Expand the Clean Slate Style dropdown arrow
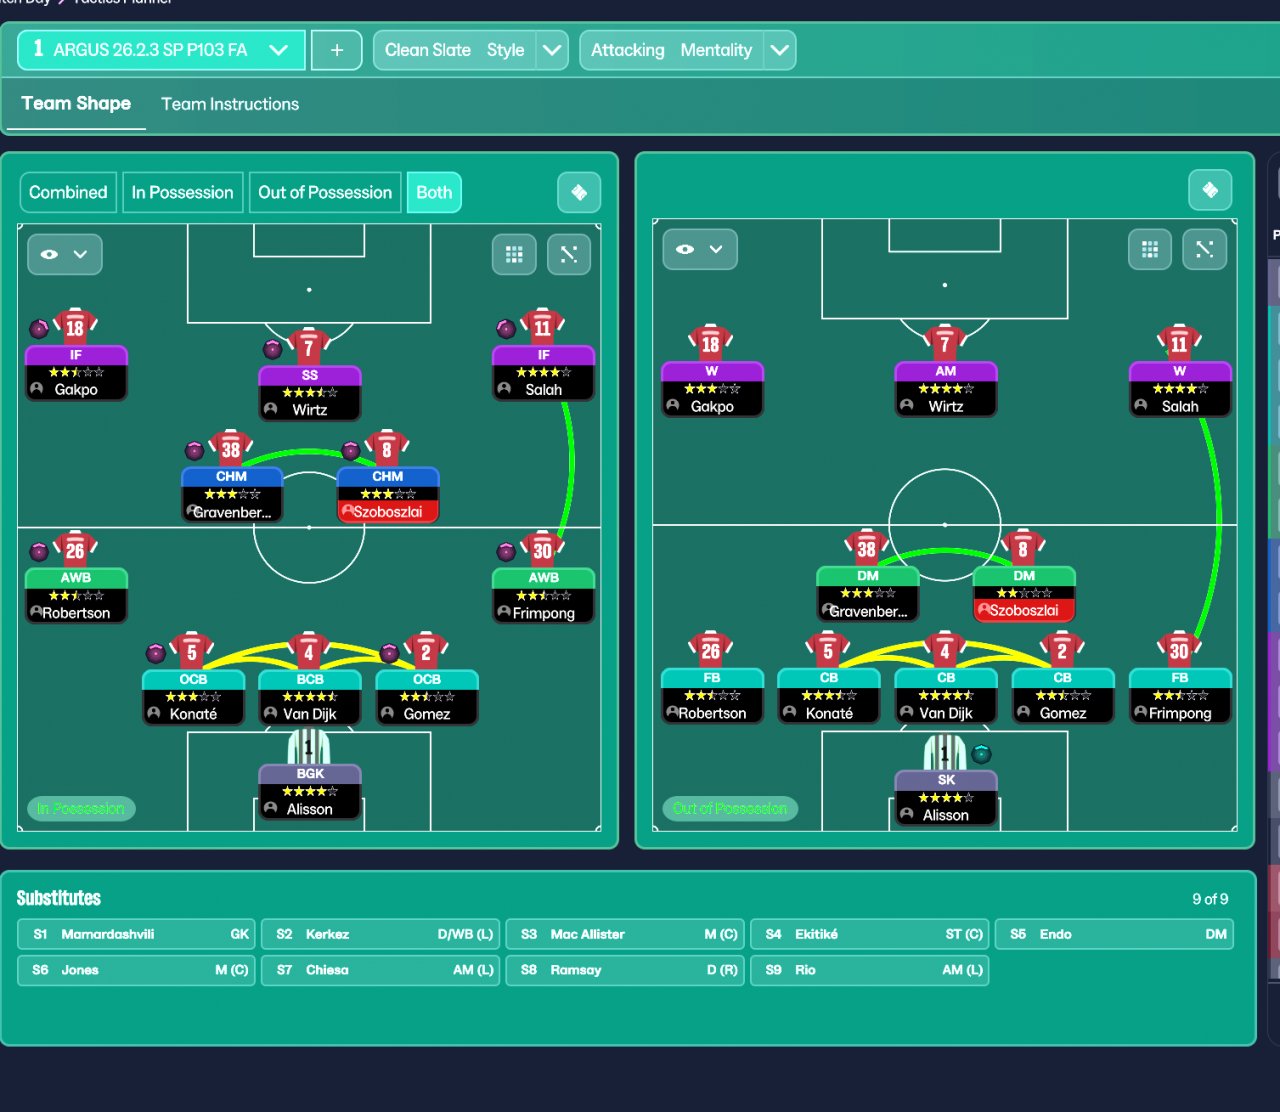The height and width of the screenshot is (1112, 1280). (552, 50)
